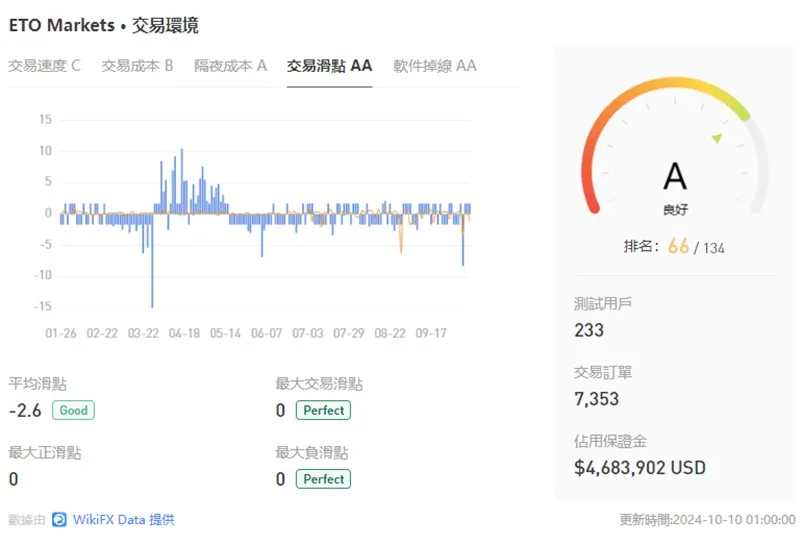
Task: Click the 平均滑點 label
Action: point(37,384)
